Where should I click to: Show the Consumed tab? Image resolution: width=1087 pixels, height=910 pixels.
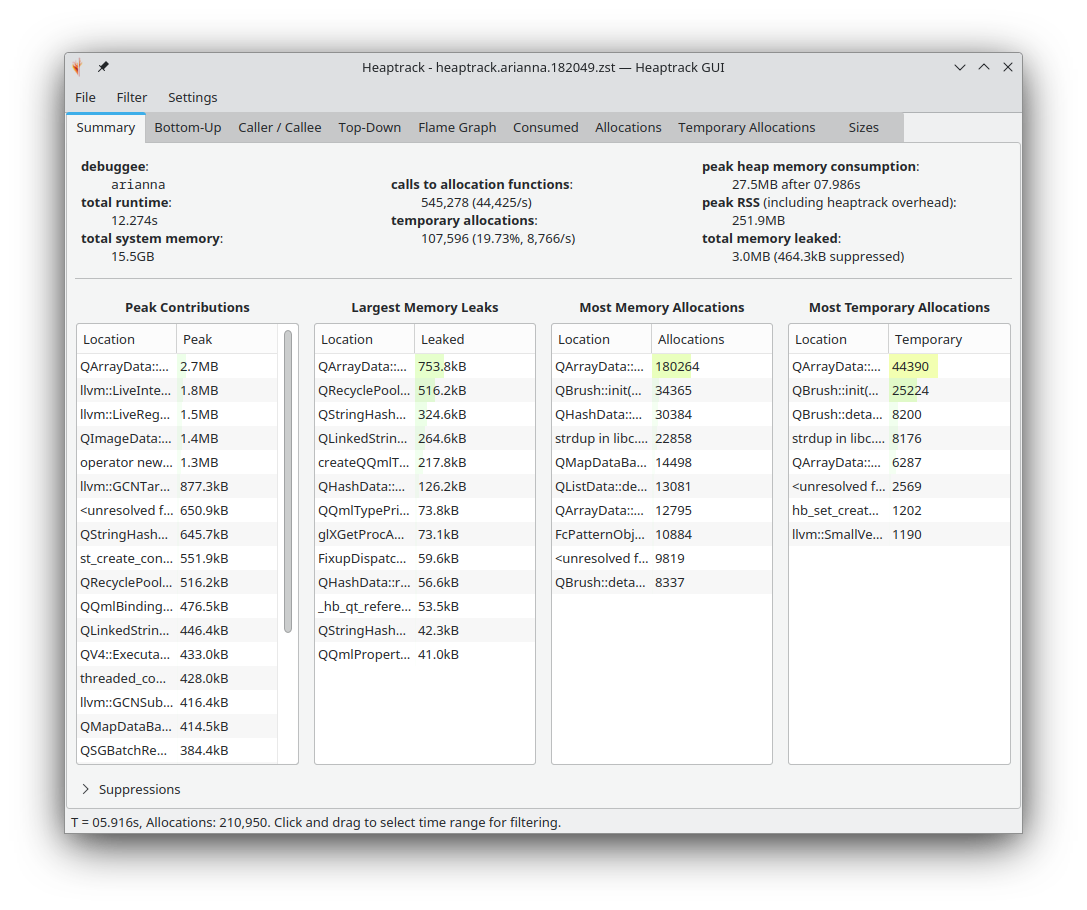point(545,127)
